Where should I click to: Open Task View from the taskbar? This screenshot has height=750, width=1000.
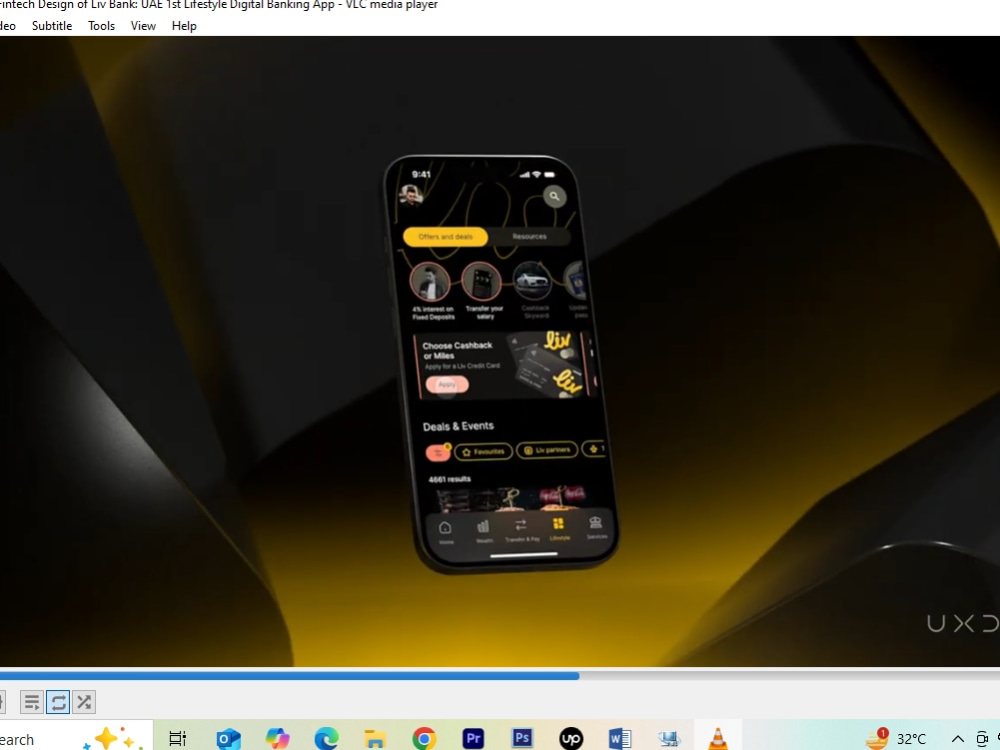click(177, 739)
